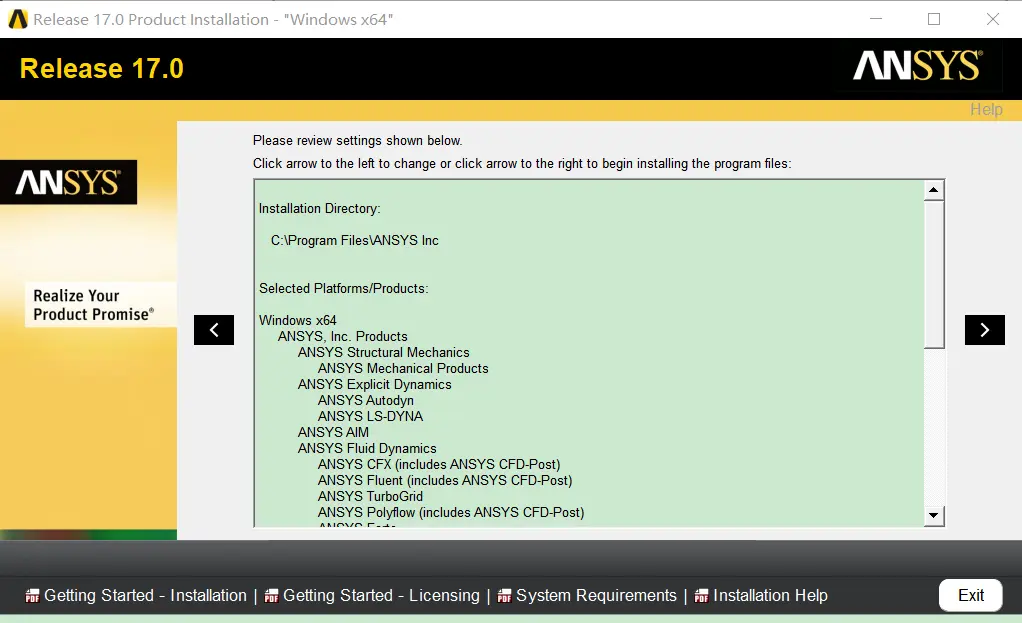This screenshot has width=1022, height=623.
Task: Select 'ANSYS CFX (includes ANSYS CFD-Post)' line
Action: (439, 465)
